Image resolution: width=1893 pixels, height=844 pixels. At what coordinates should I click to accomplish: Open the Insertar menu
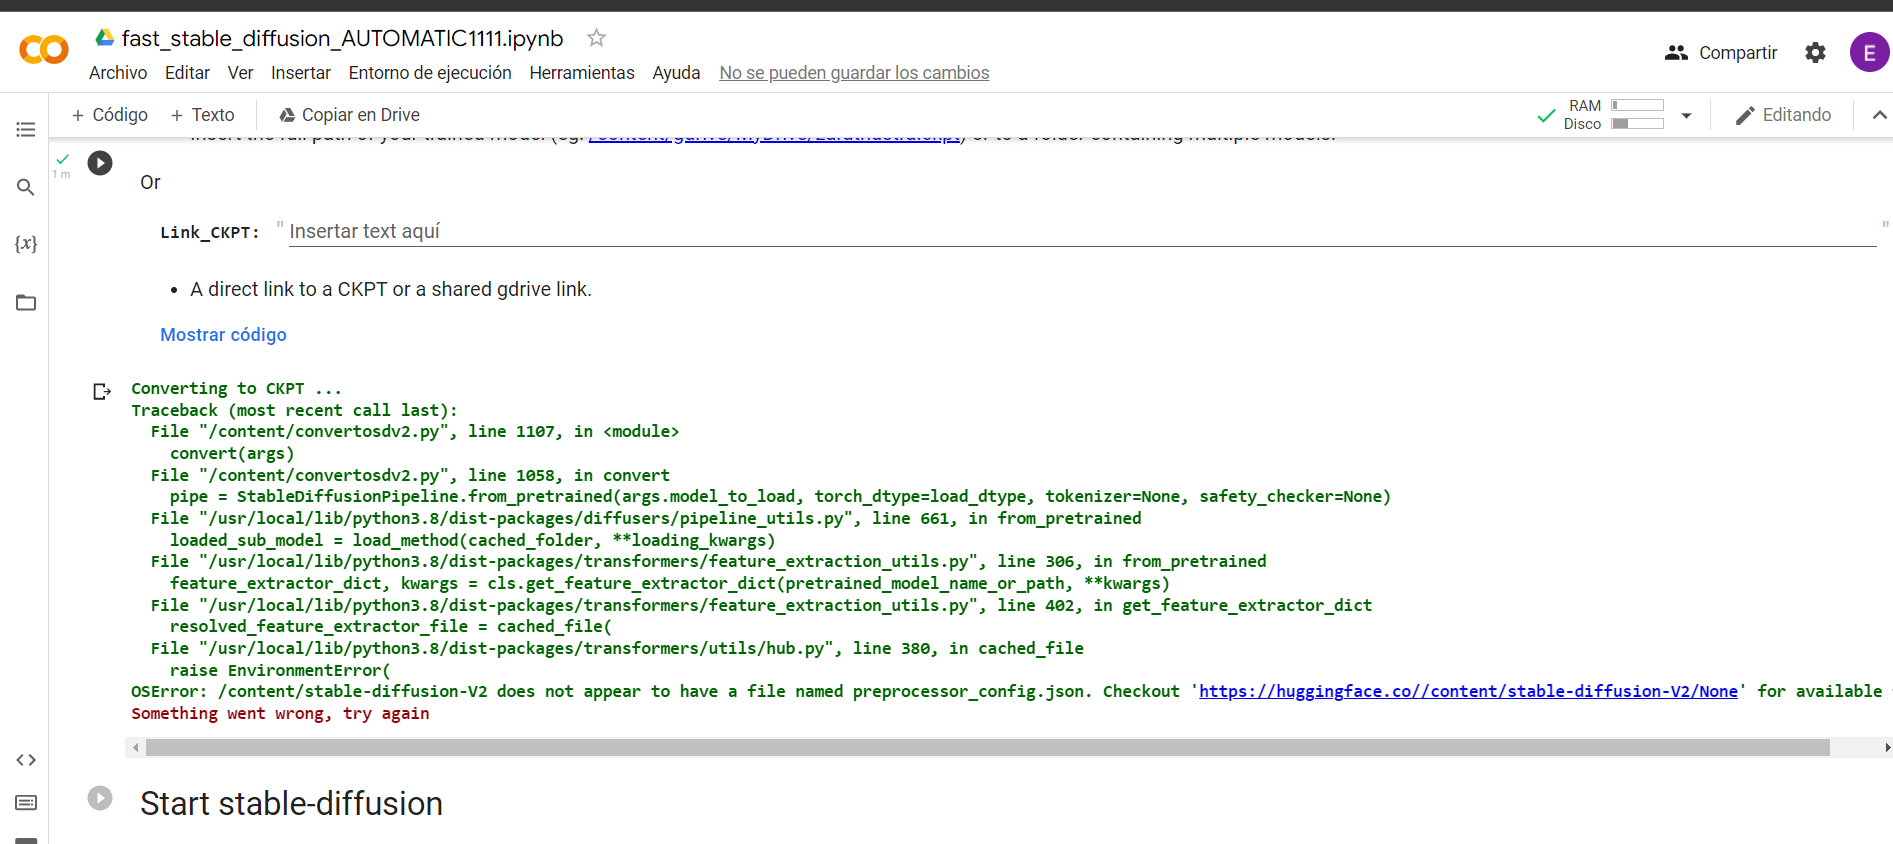[301, 73]
